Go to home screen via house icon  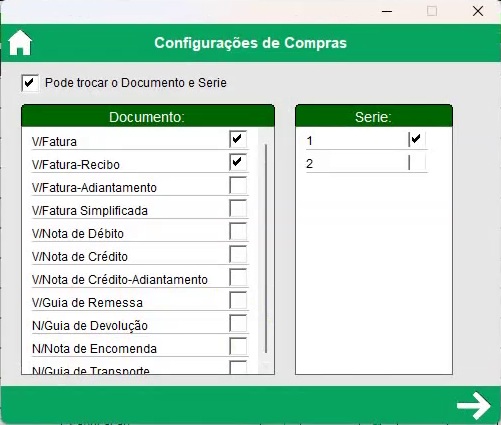point(20,43)
